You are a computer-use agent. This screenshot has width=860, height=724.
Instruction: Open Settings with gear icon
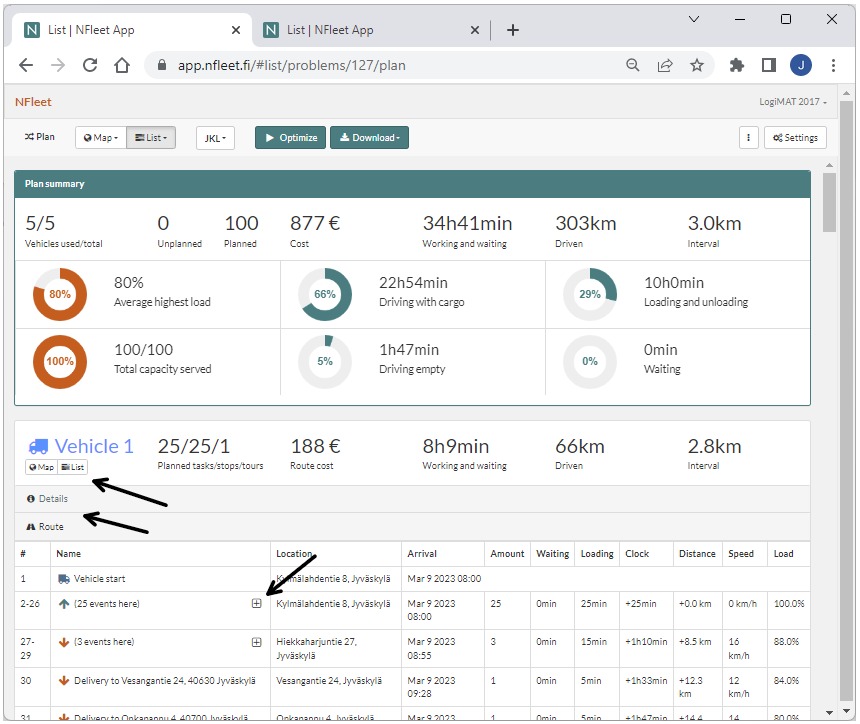[x=795, y=138]
